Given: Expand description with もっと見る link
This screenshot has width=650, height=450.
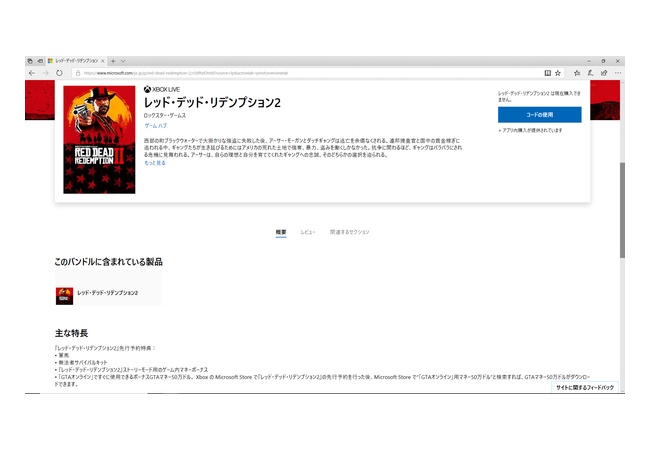Looking at the screenshot, I should [155, 163].
